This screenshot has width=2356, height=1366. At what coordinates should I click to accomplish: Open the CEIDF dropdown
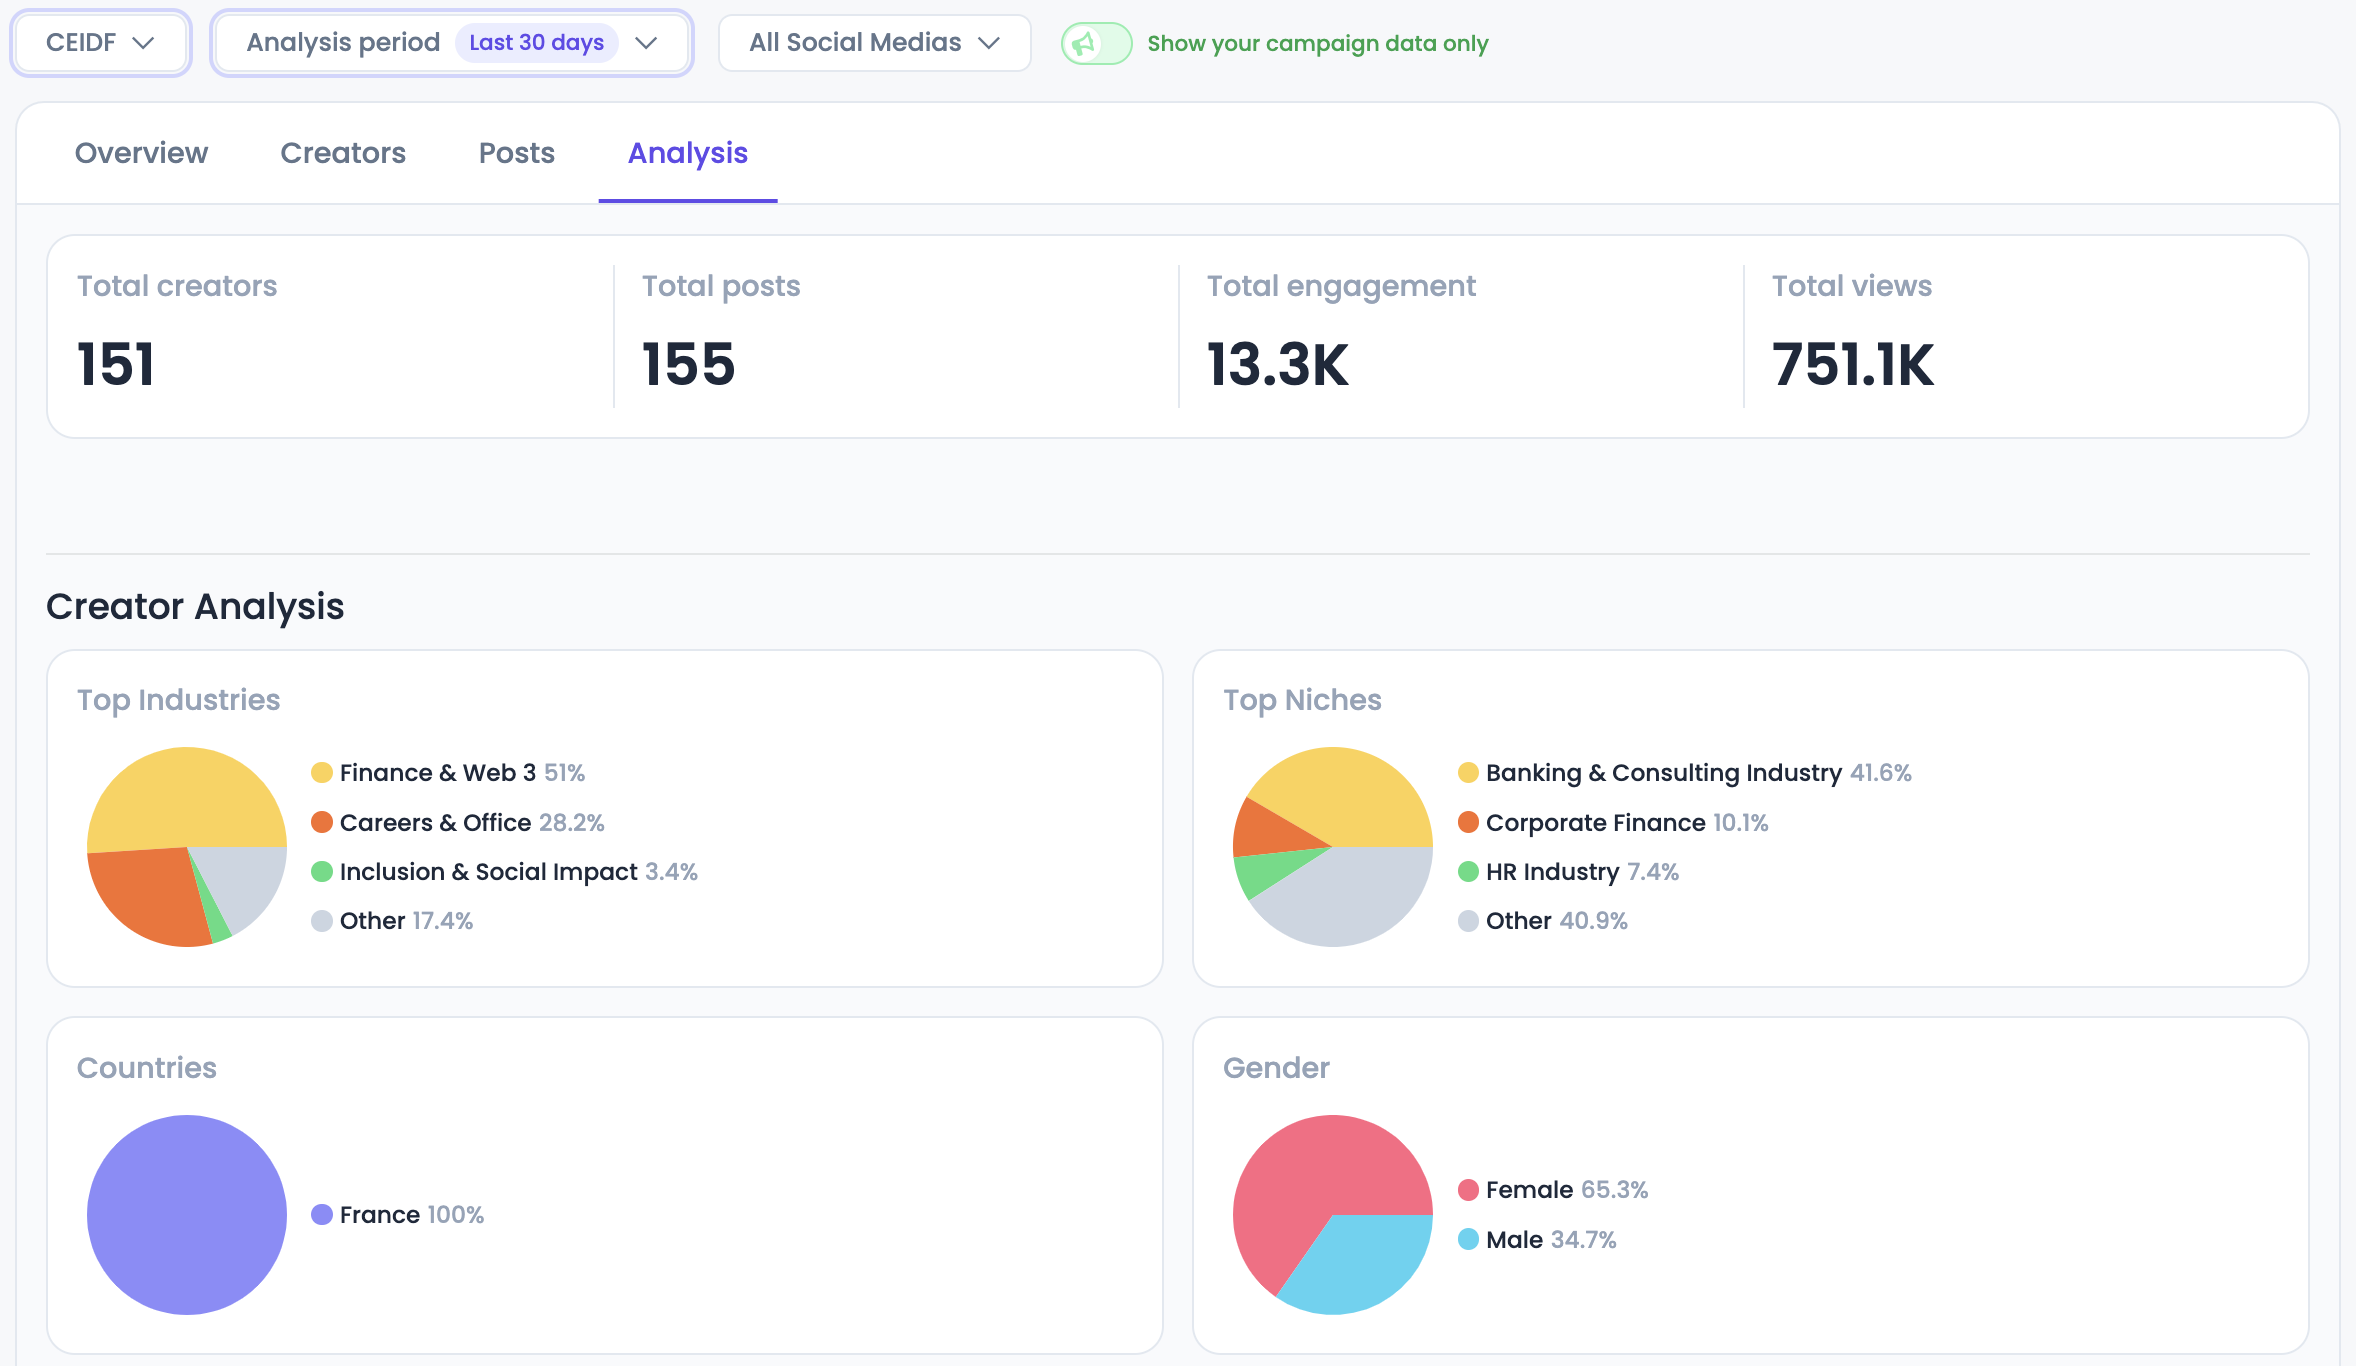pos(100,43)
